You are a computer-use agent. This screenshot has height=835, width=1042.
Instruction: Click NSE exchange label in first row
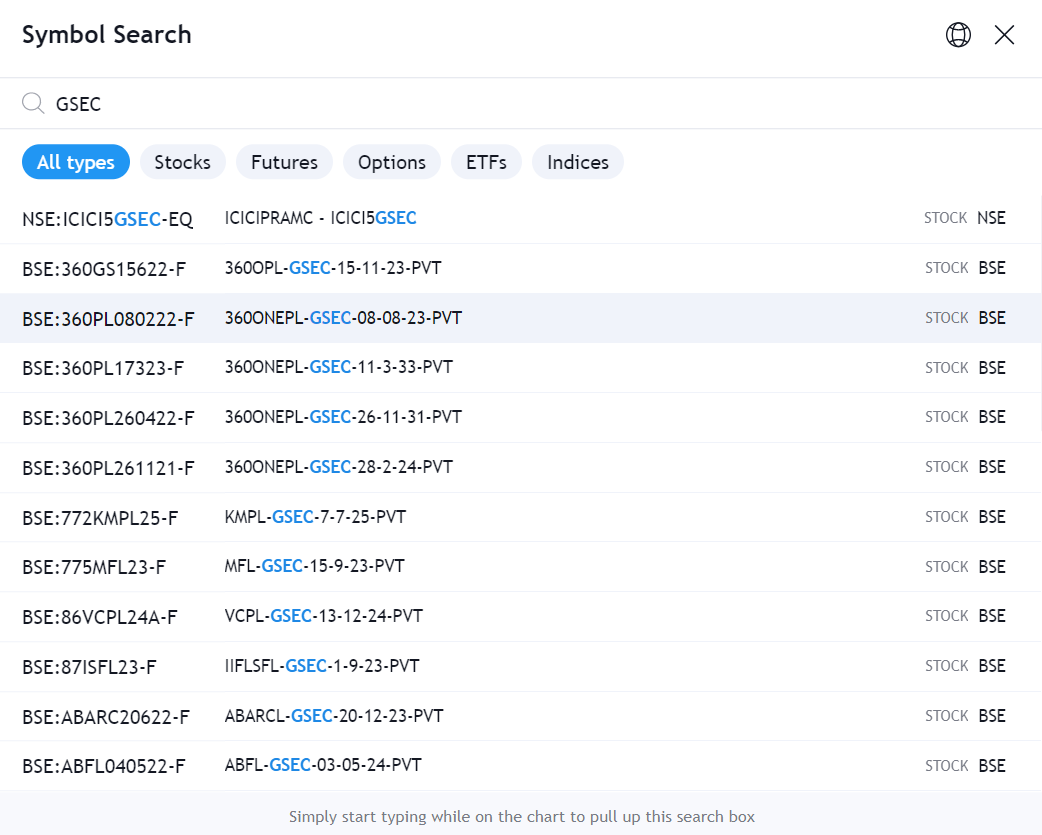click(x=991, y=218)
